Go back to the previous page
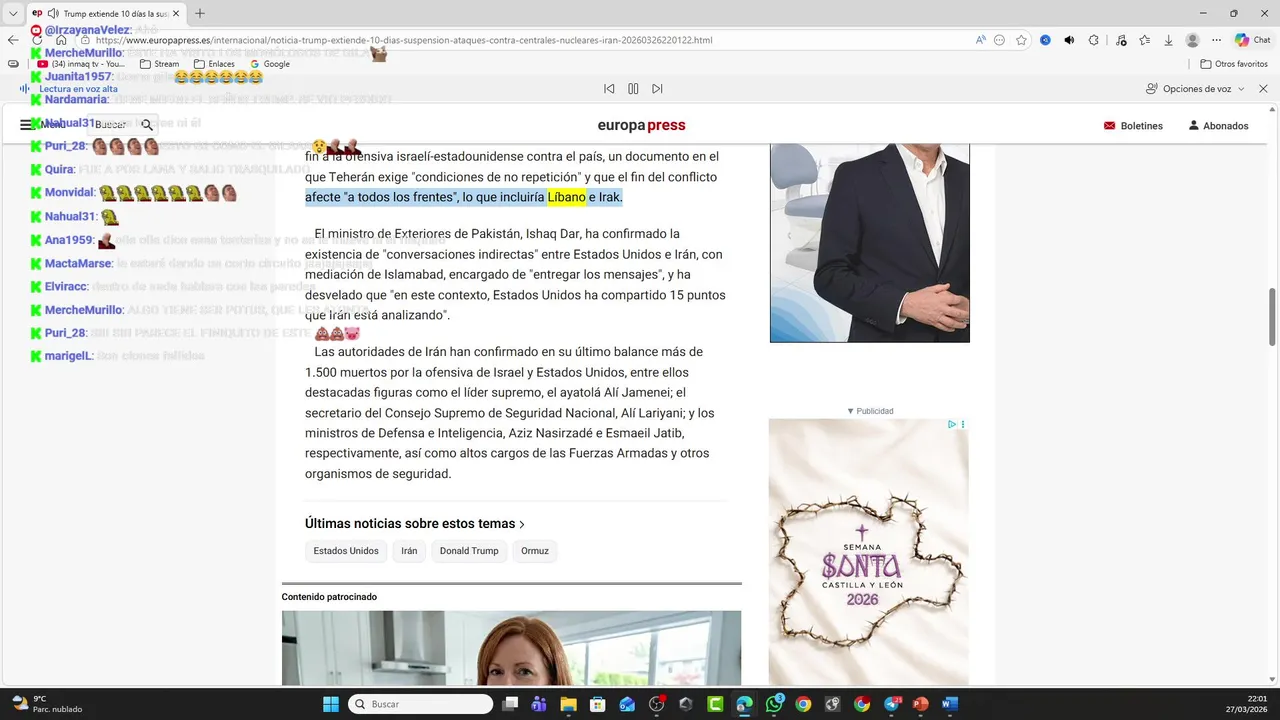 tap(13, 40)
